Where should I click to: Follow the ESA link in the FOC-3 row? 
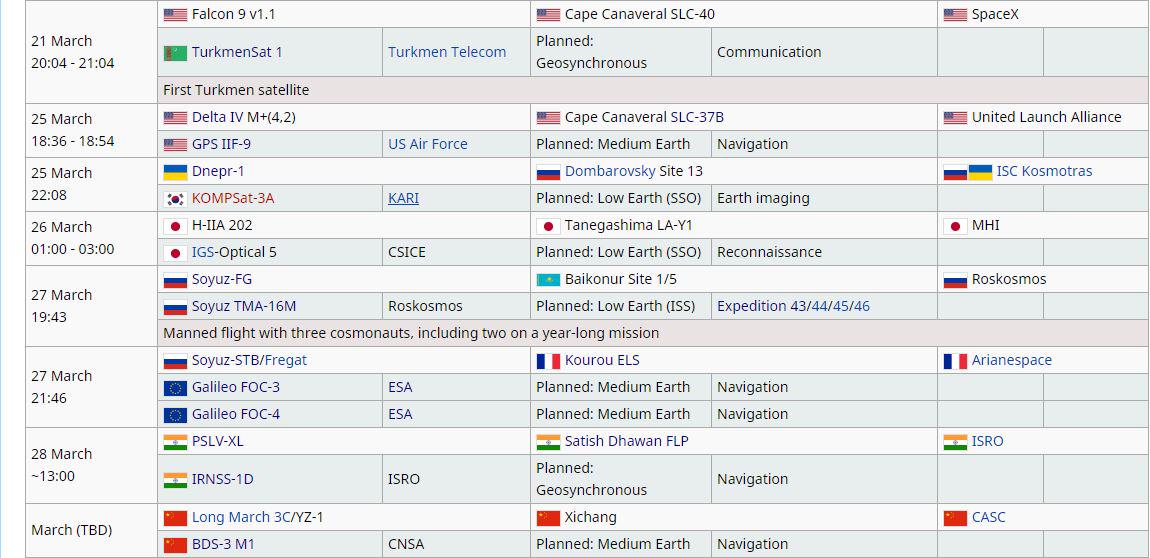400,387
